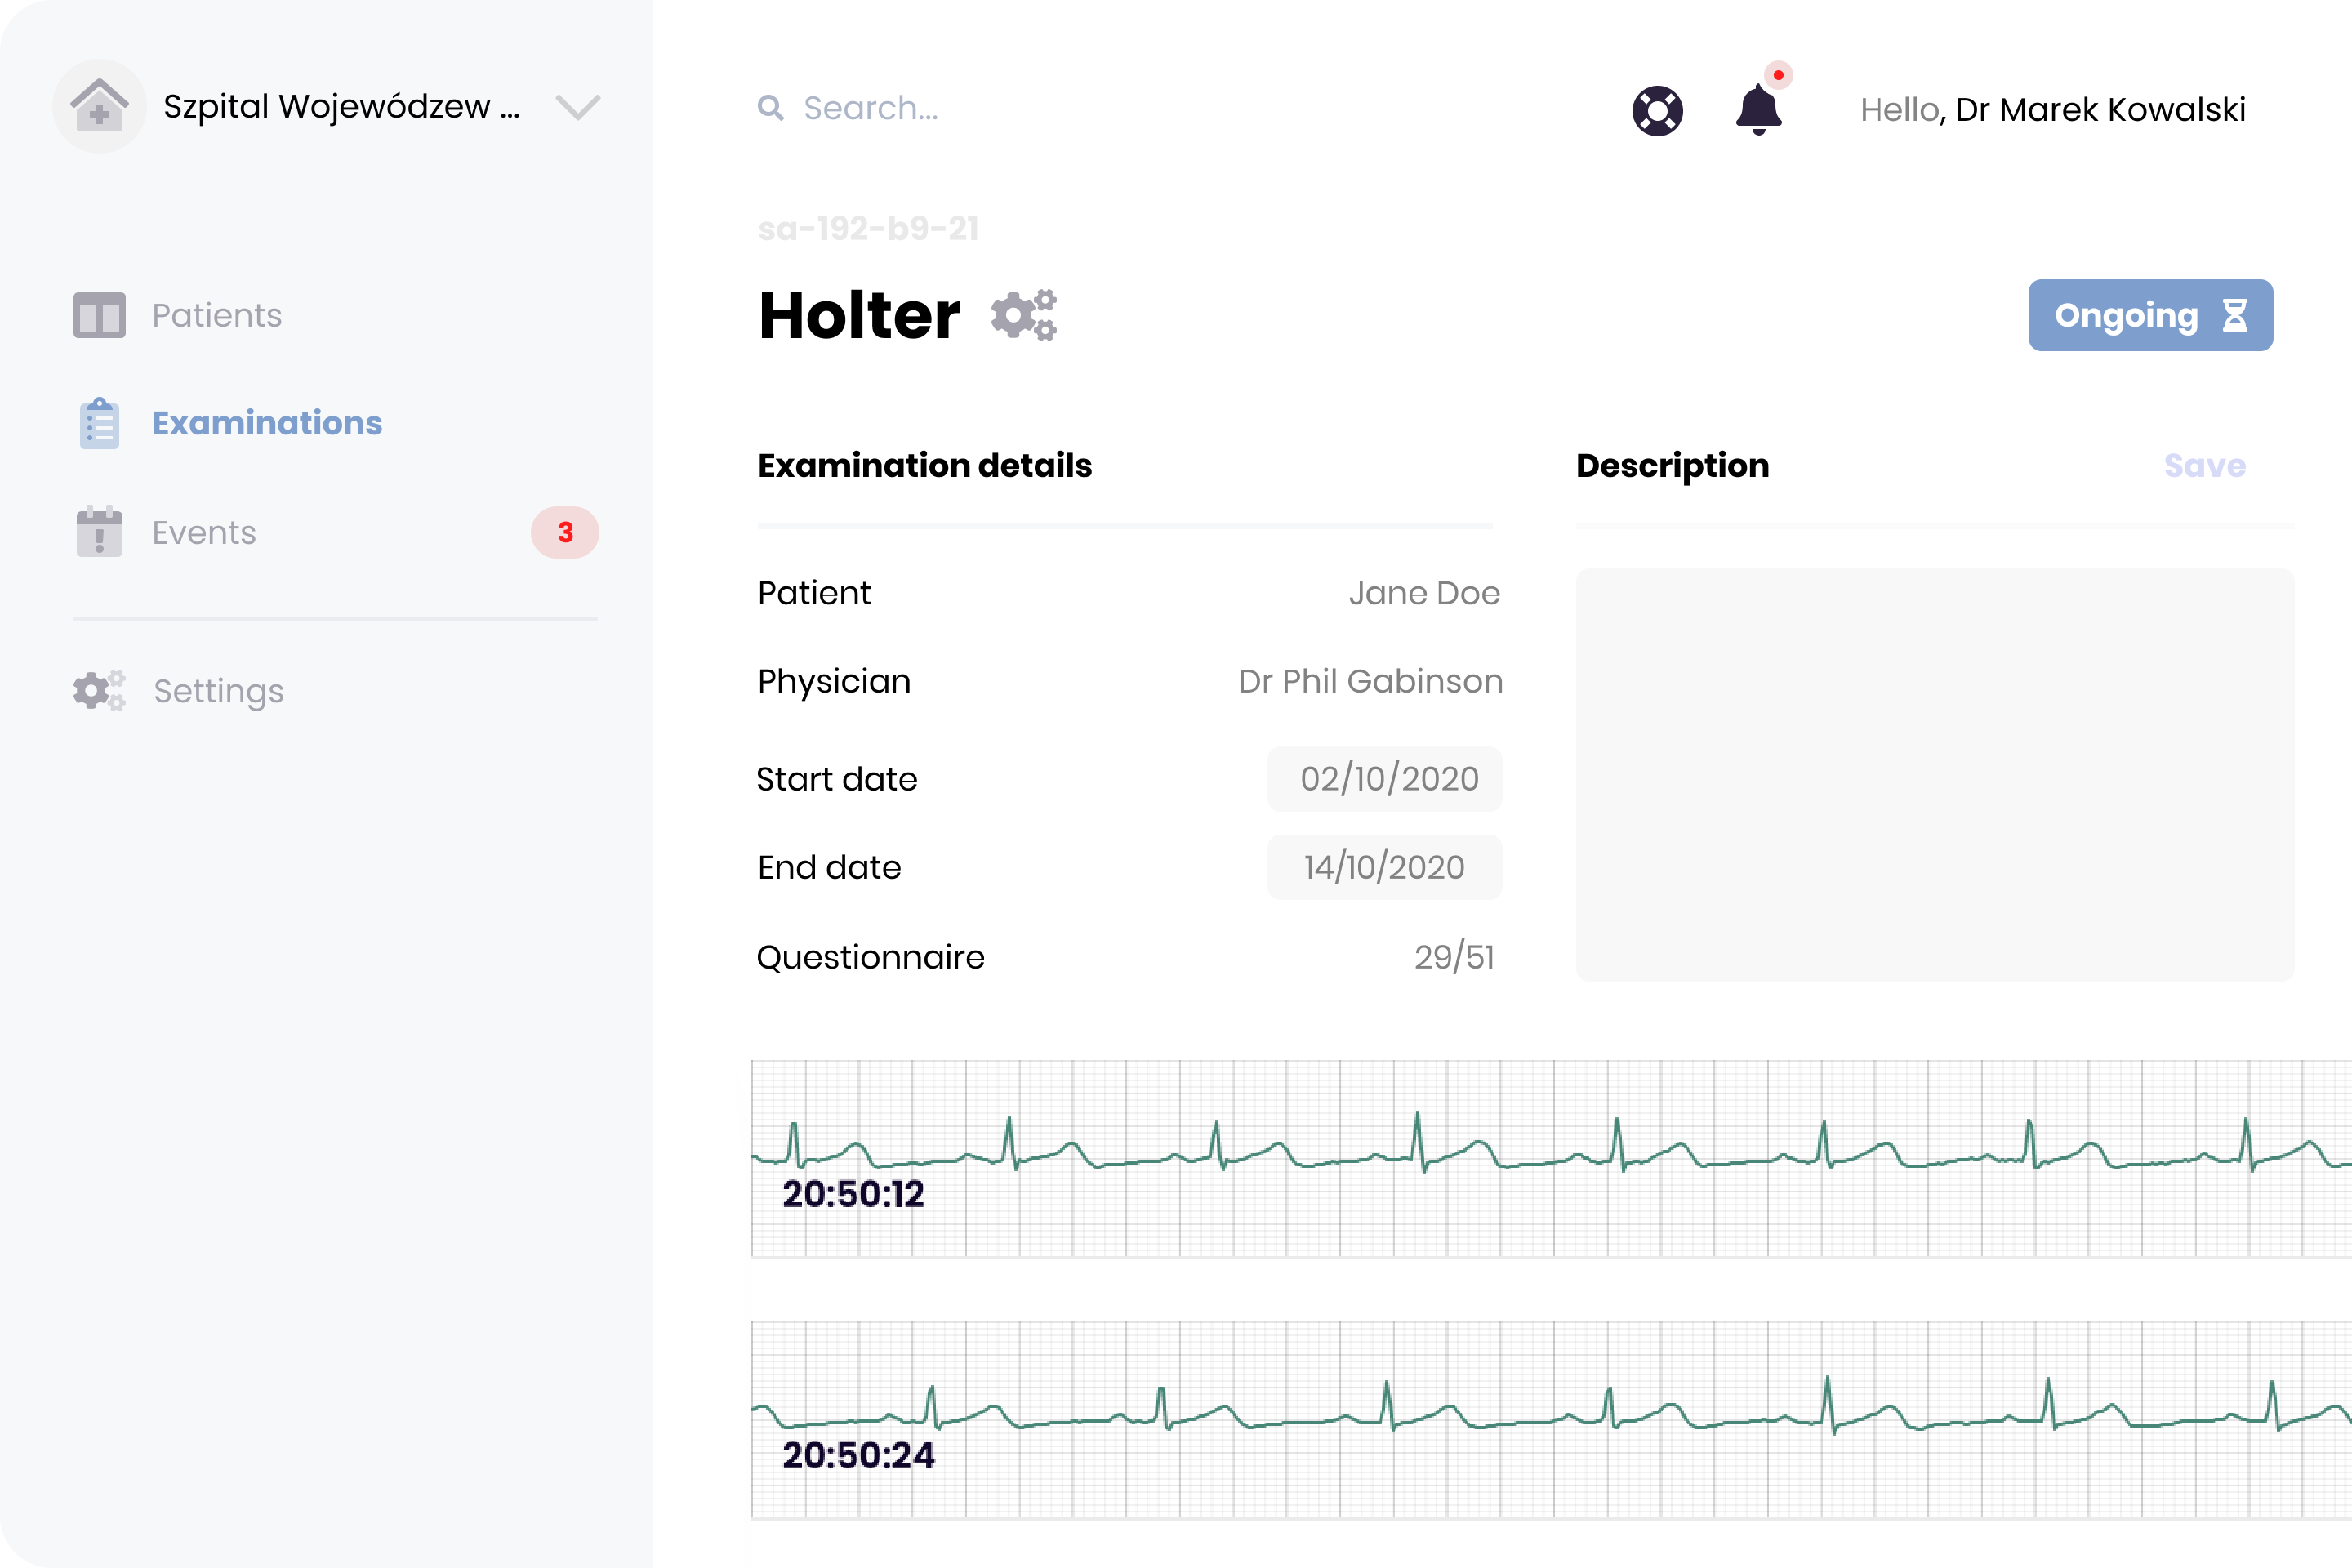Screen dimensions: 2352x1568
Task: Open the Start date picker field
Action: (x=1385, y=779)
